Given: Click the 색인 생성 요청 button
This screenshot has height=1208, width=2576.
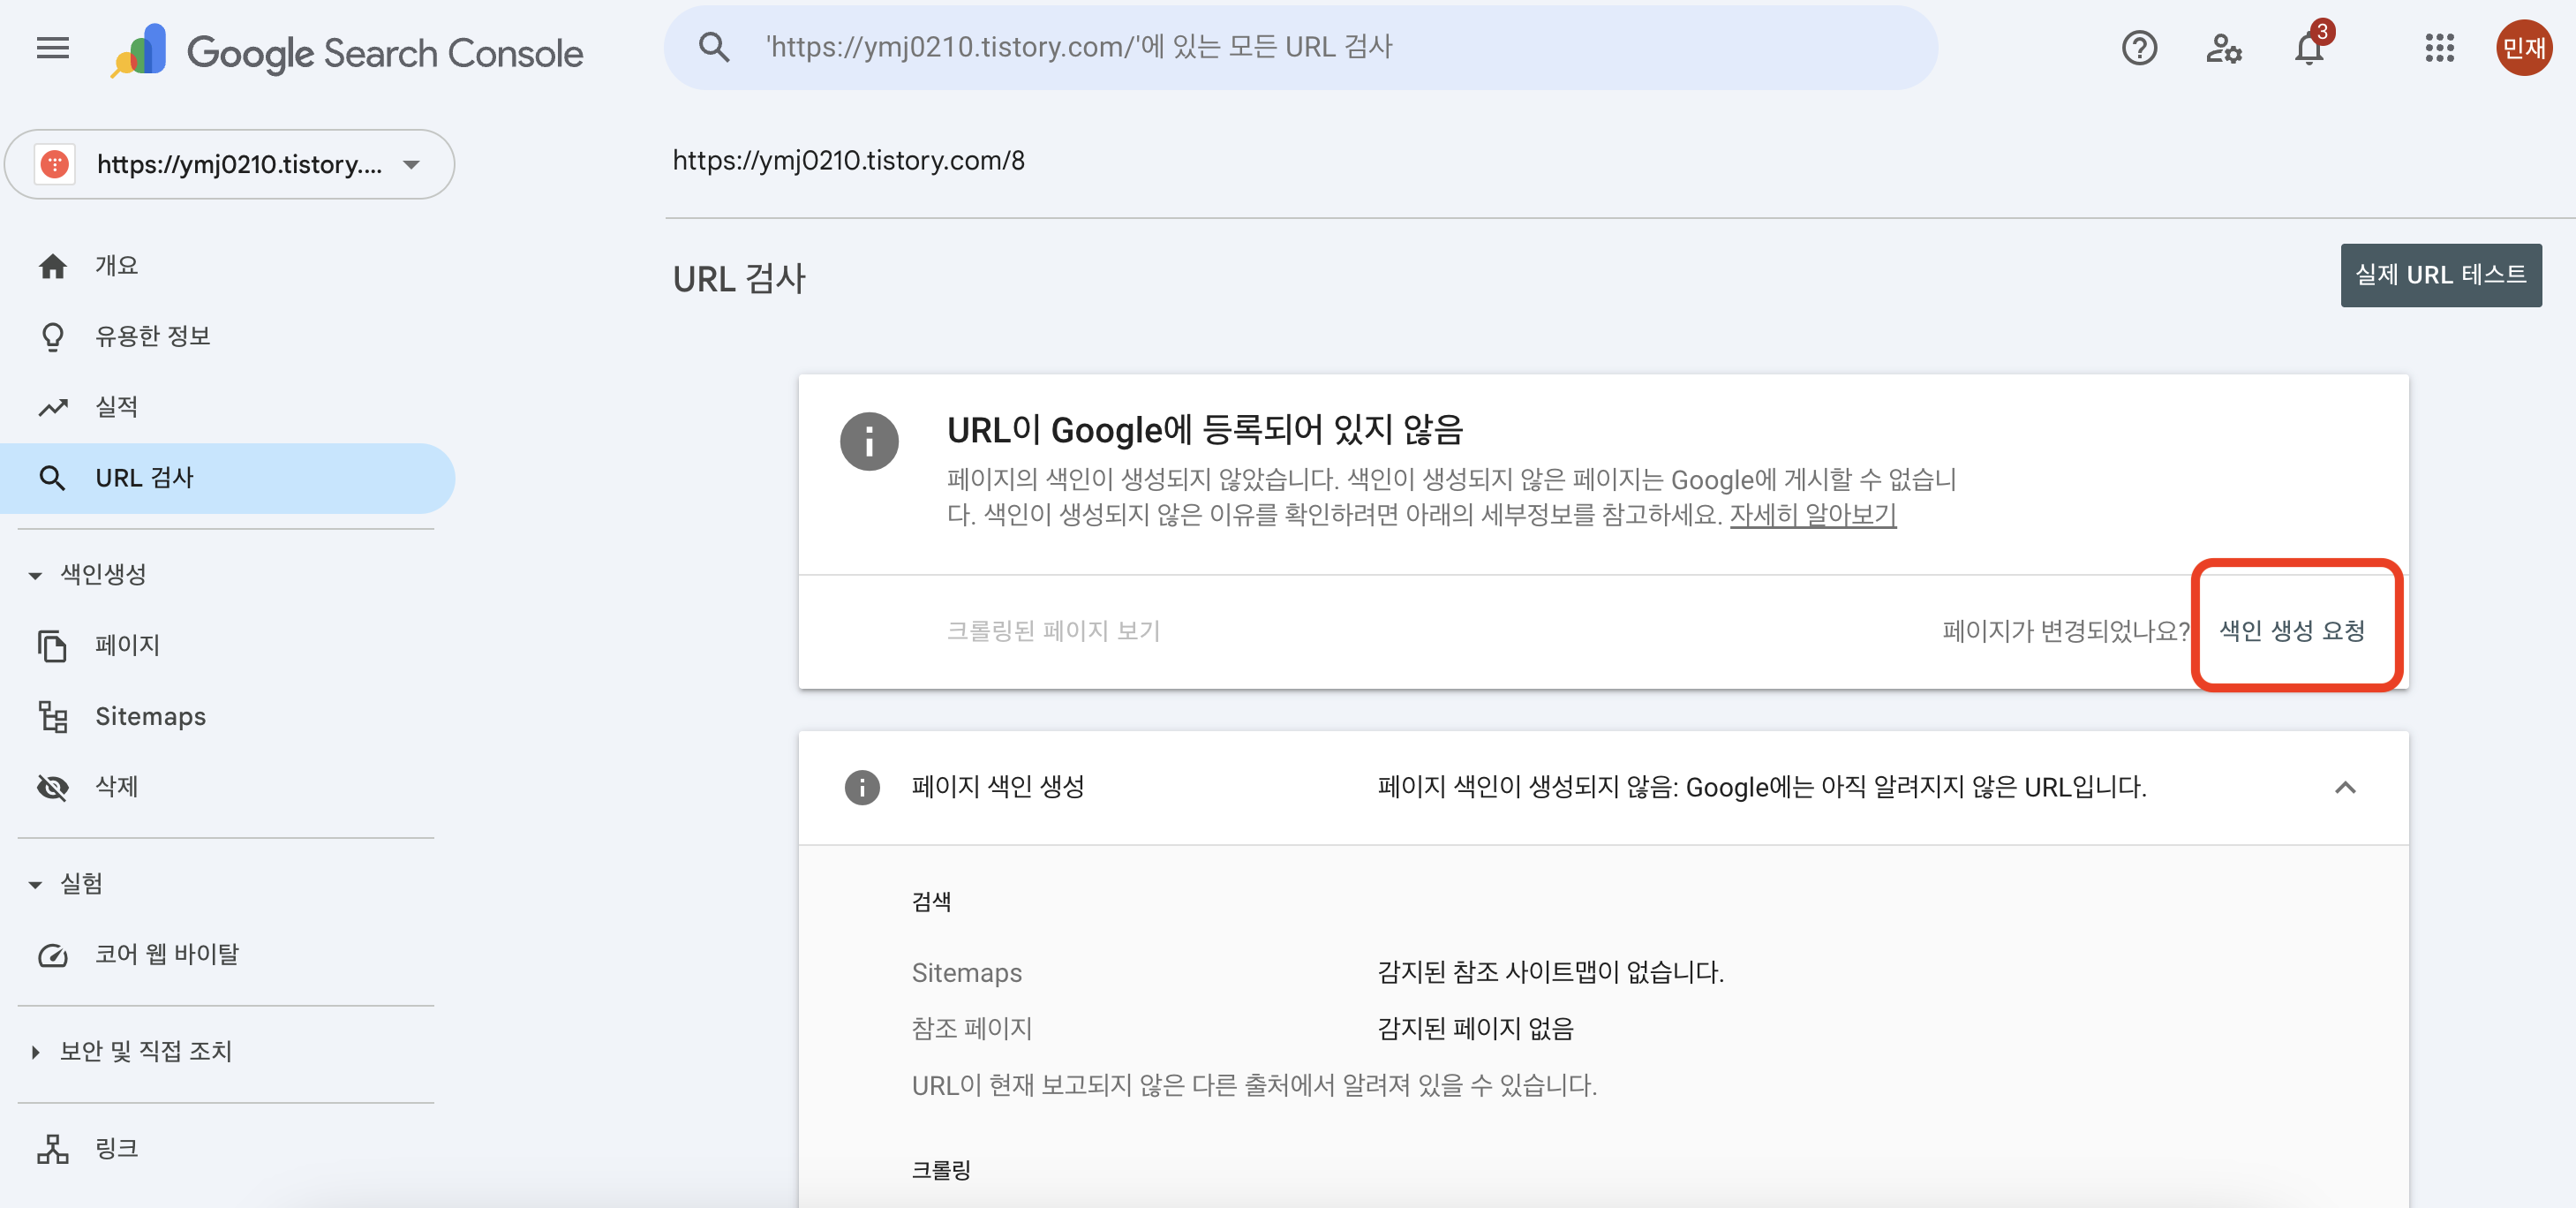Looking at the screenshot, I should (2290, 630).
